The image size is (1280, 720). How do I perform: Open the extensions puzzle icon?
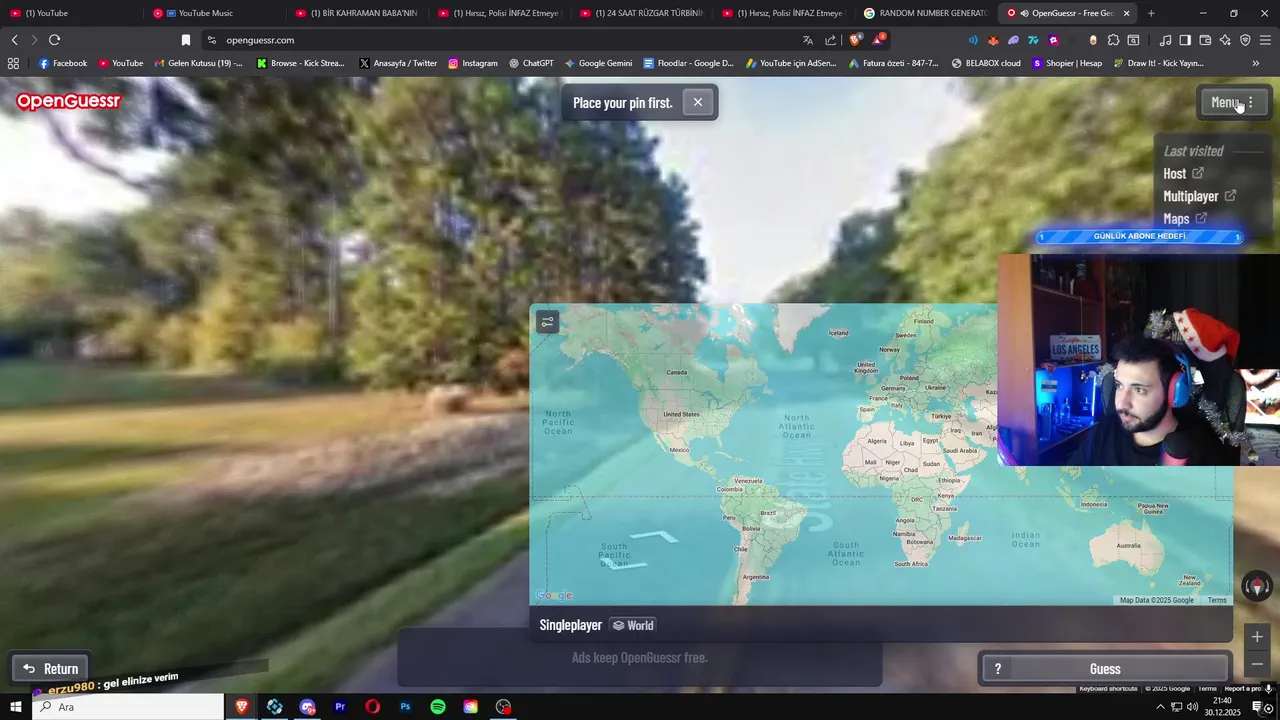point(1113,40)
